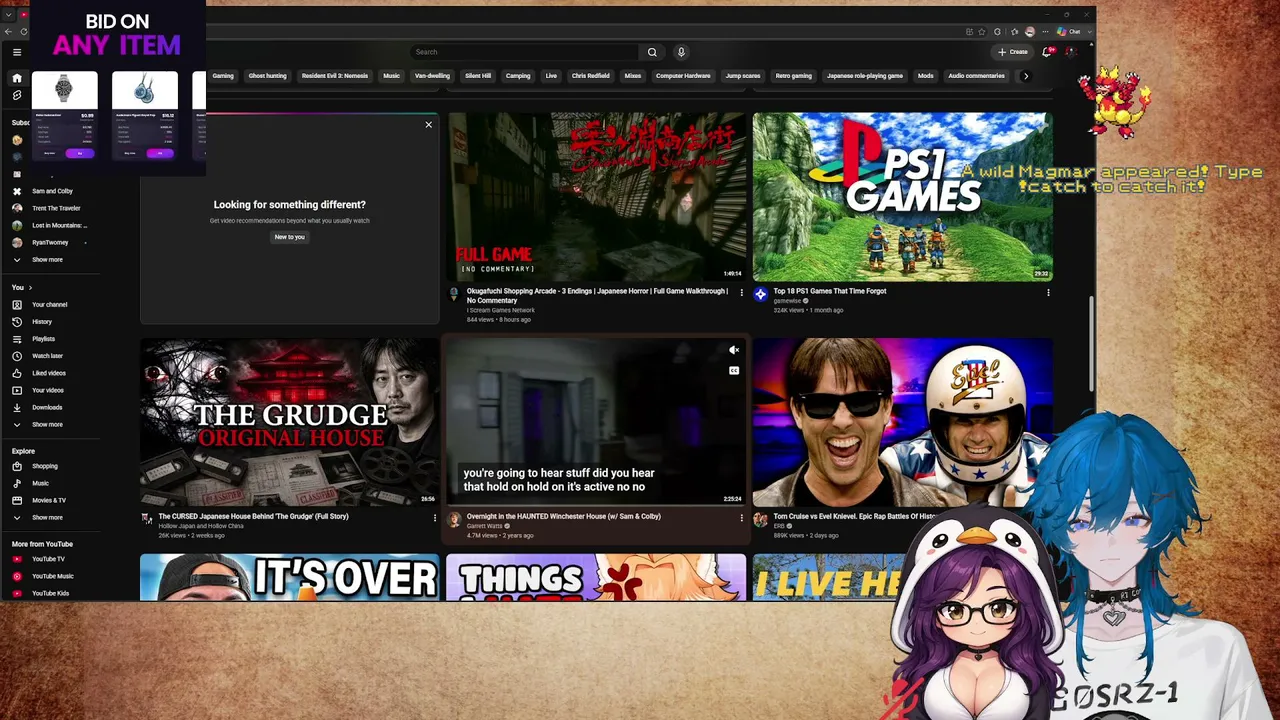The width and height of the screenshot is (1280, 720).
Task: Open options menu for The Grudge video
Action: pyautogui.click(x=434, y=518)
